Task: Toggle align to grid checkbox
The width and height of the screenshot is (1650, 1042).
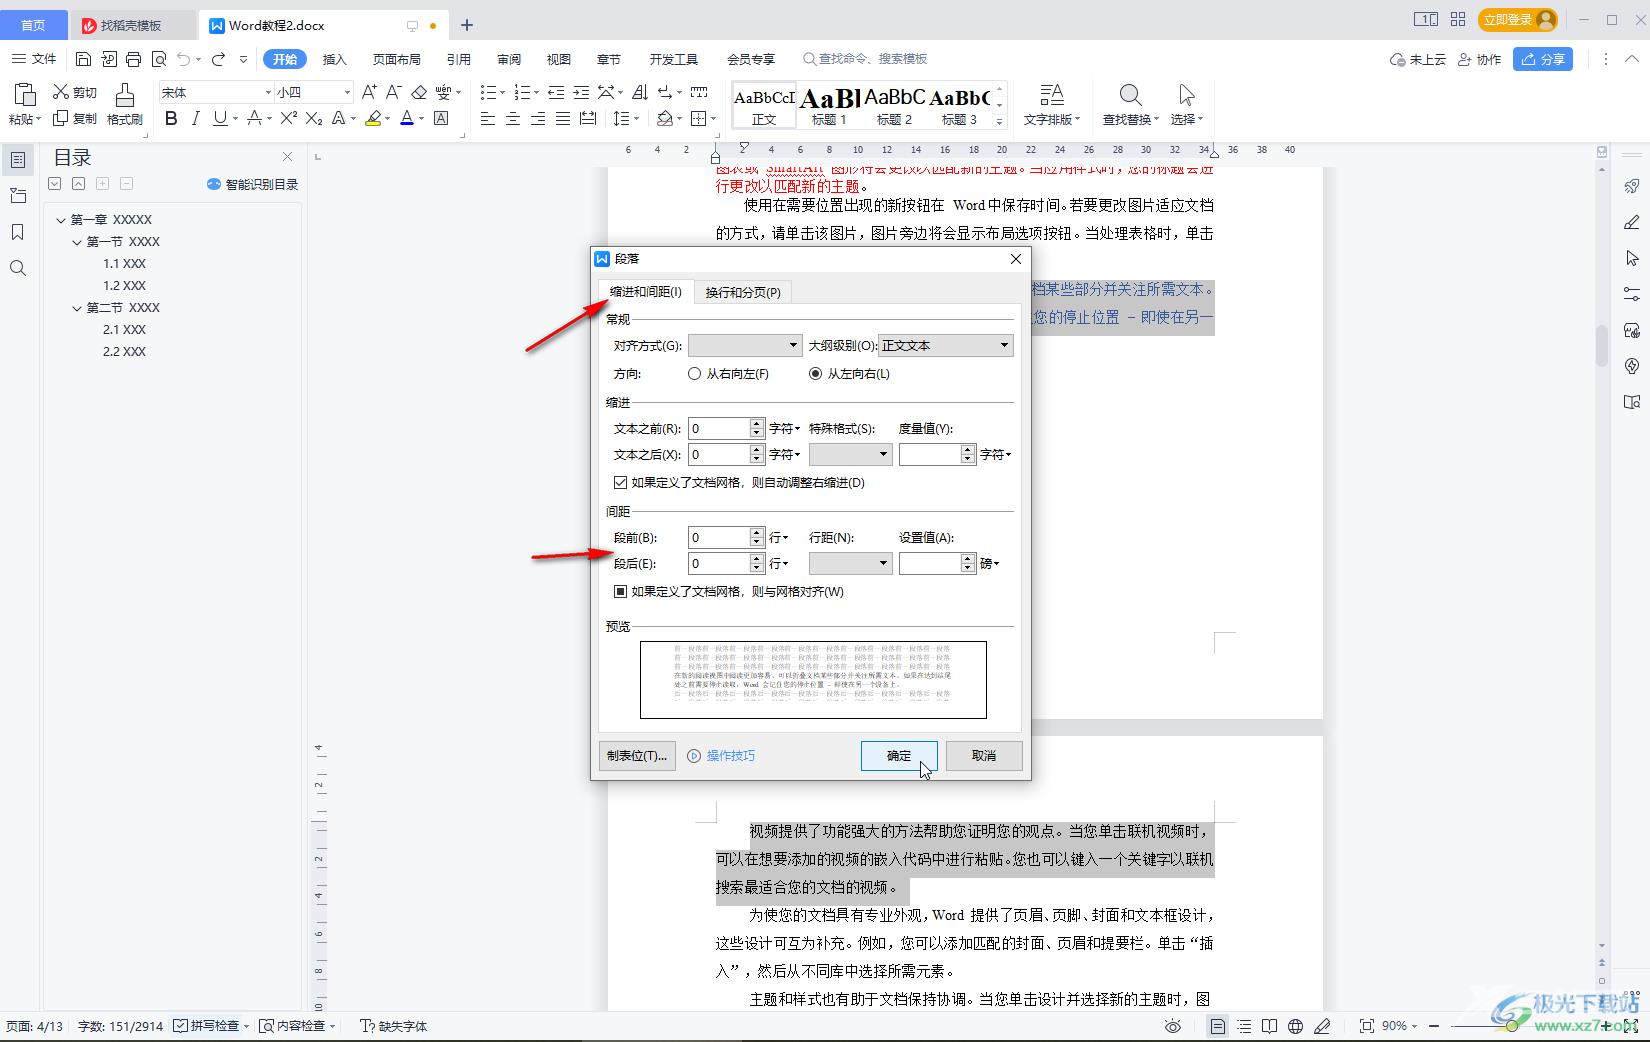Action: [620, 591]
